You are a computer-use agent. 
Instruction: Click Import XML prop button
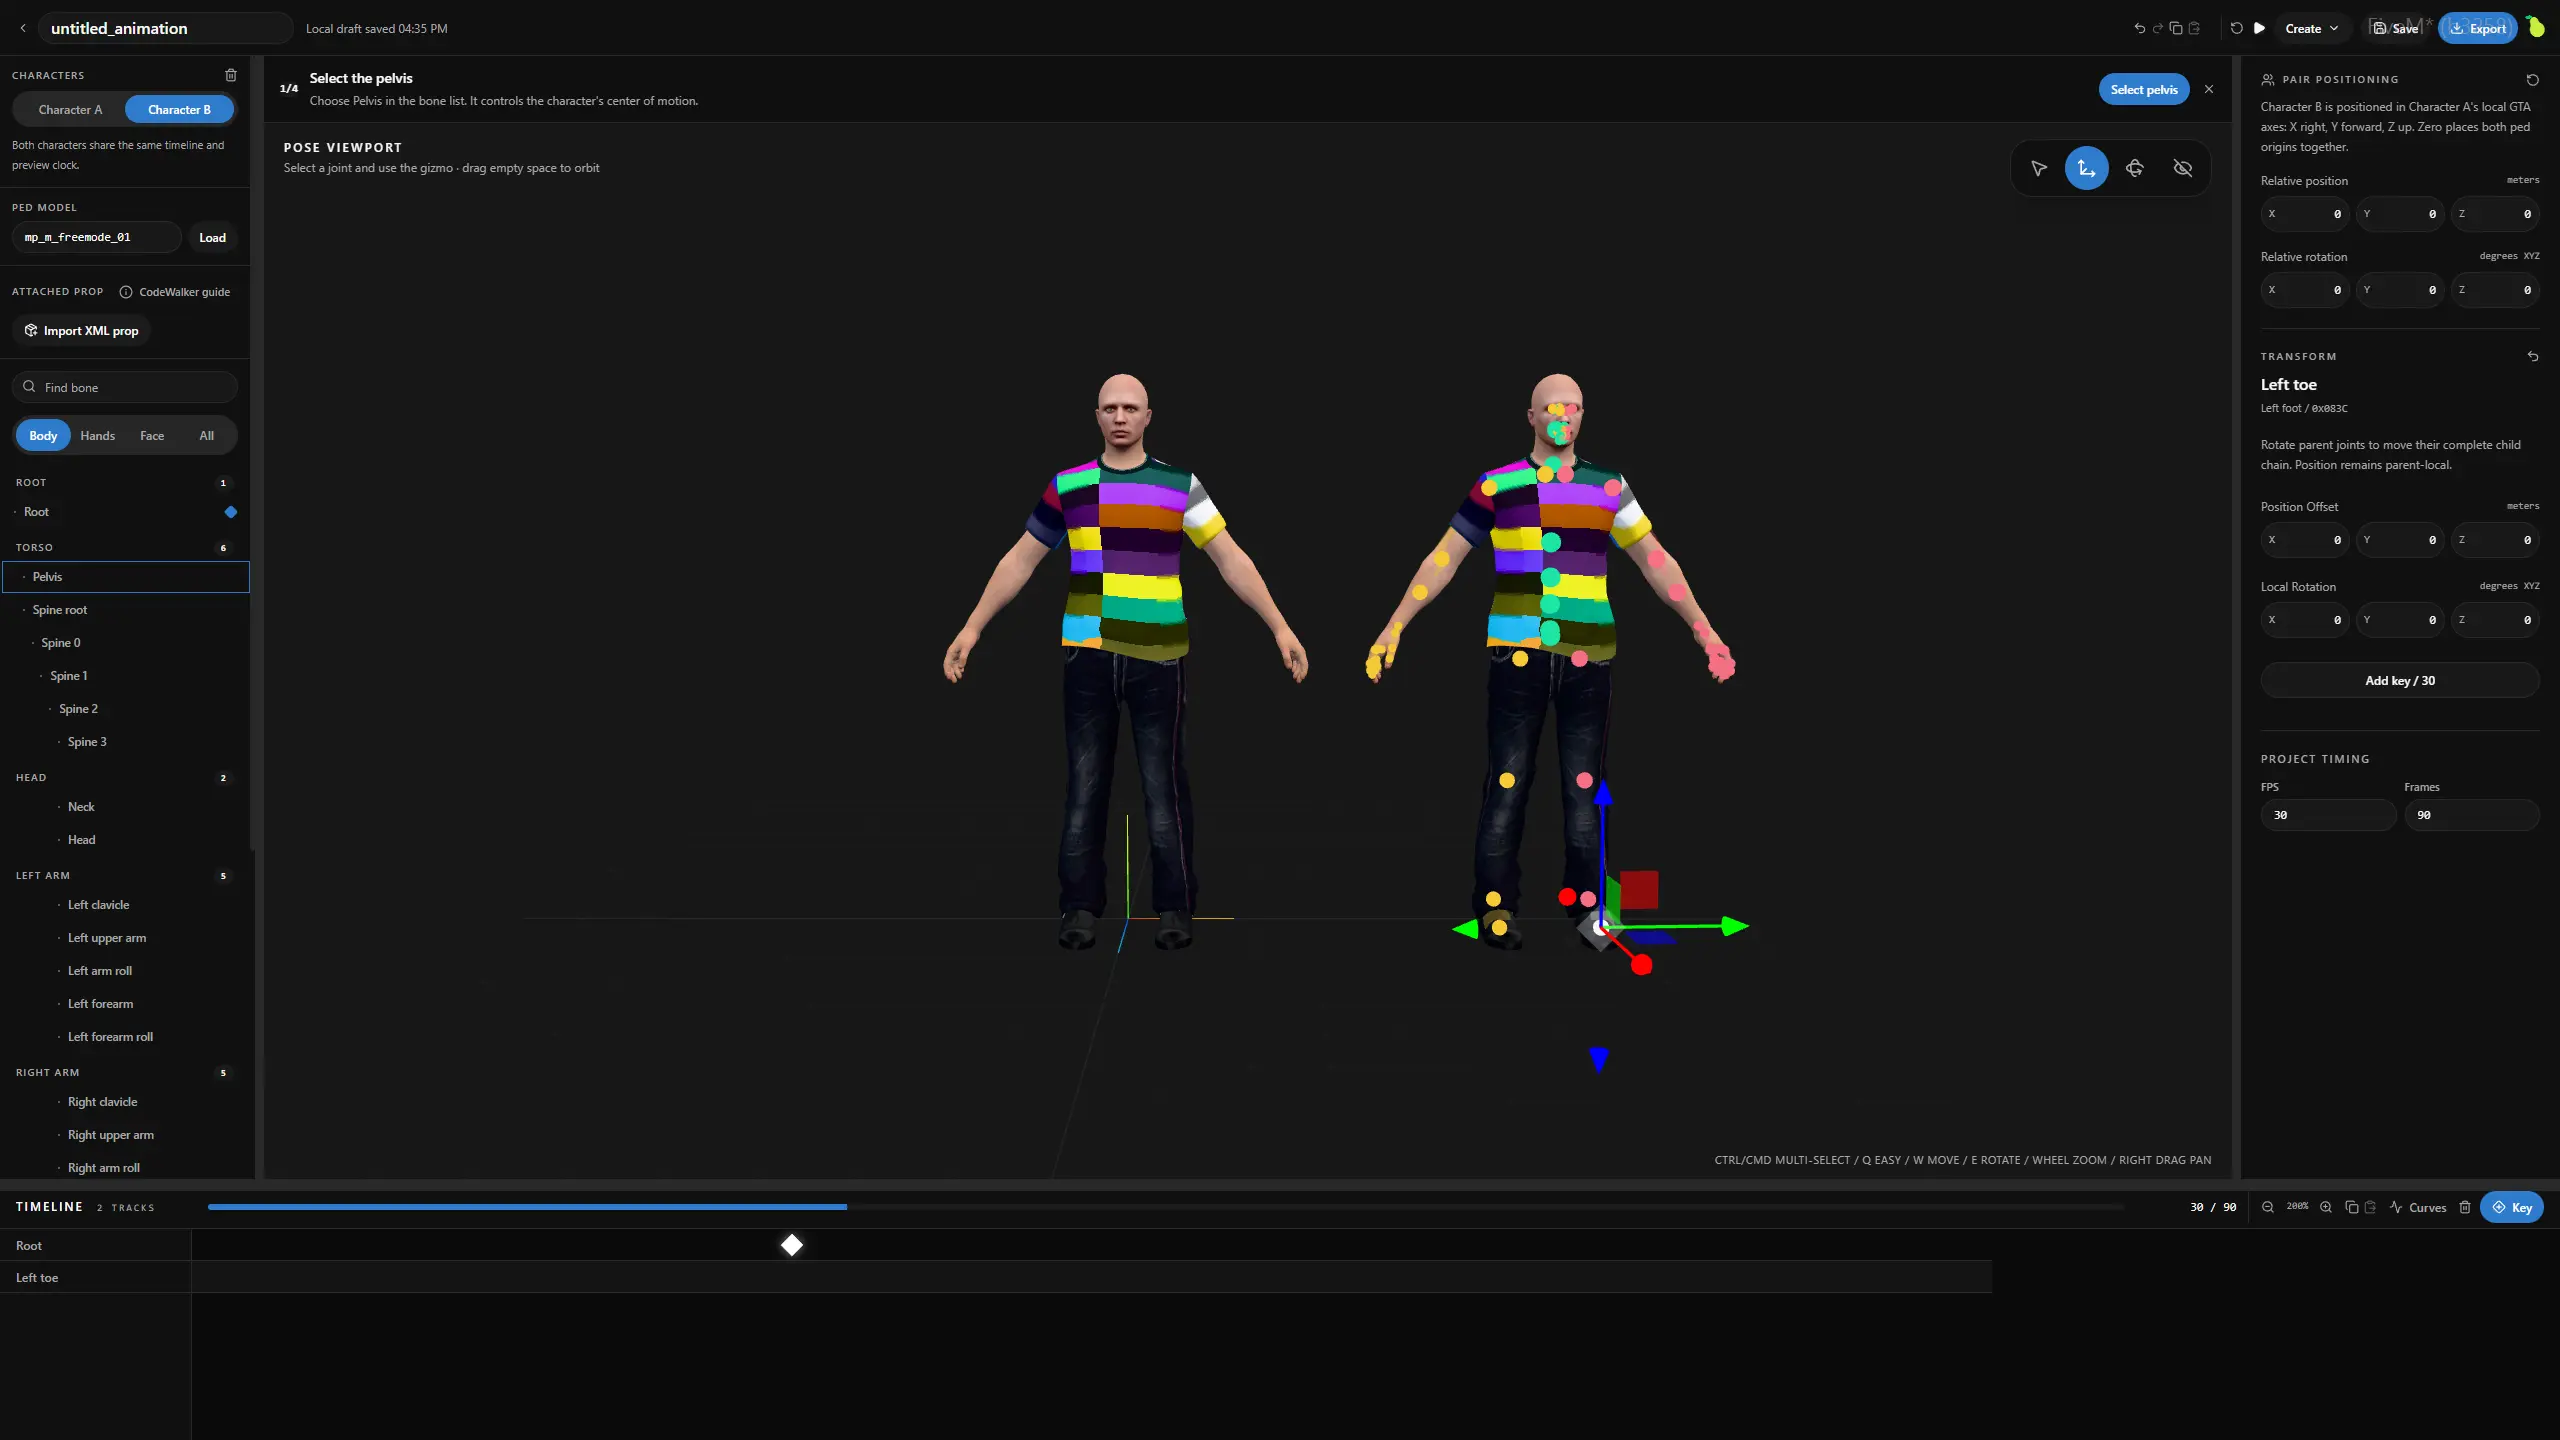(x=81, y=331)
